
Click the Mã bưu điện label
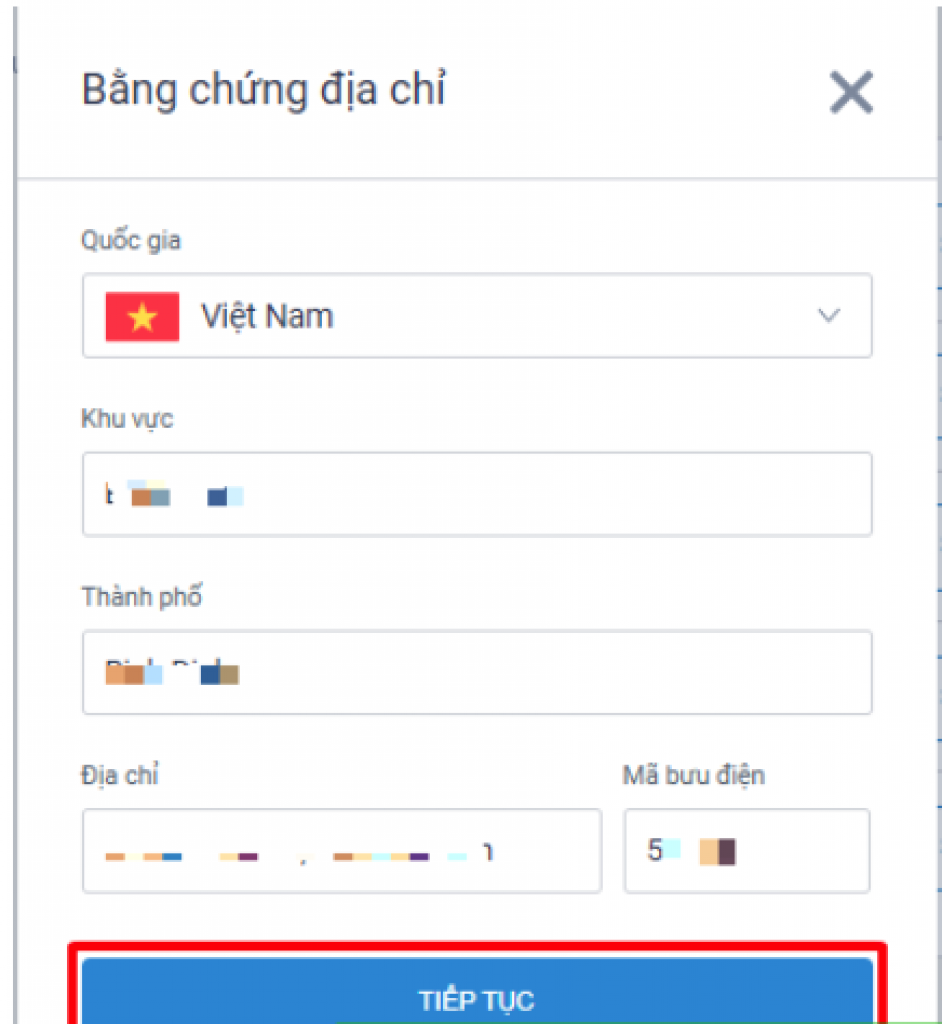[x=693, y=775]
